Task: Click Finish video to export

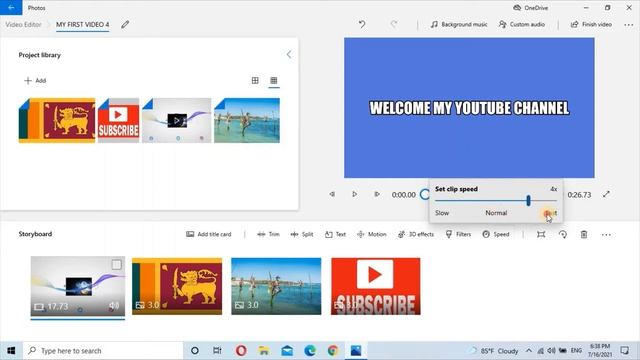Action: tap(591, 24)
